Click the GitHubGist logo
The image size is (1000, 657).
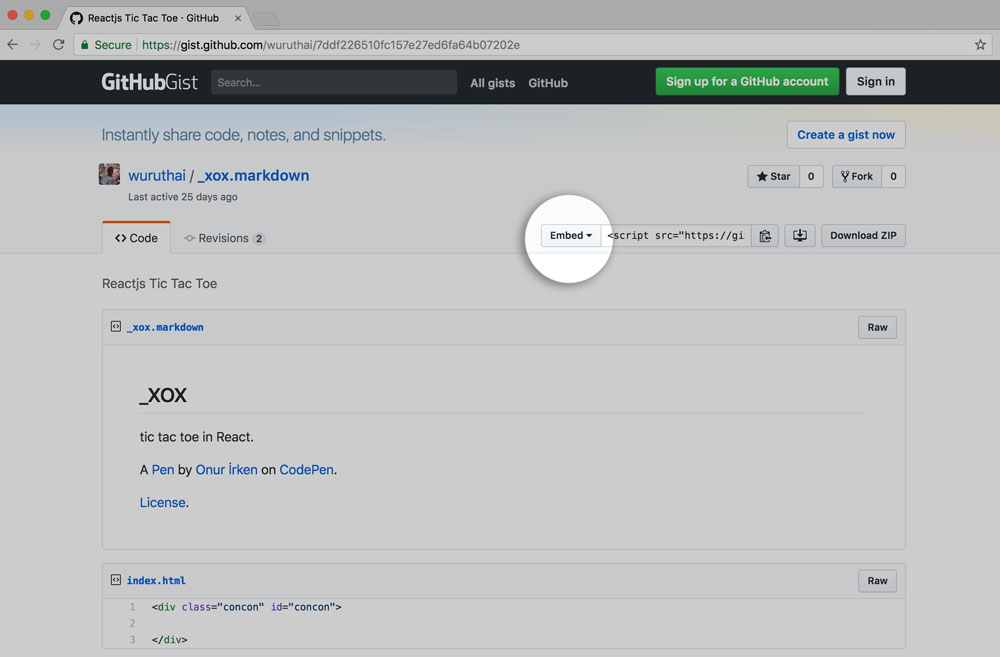point(149,82)
